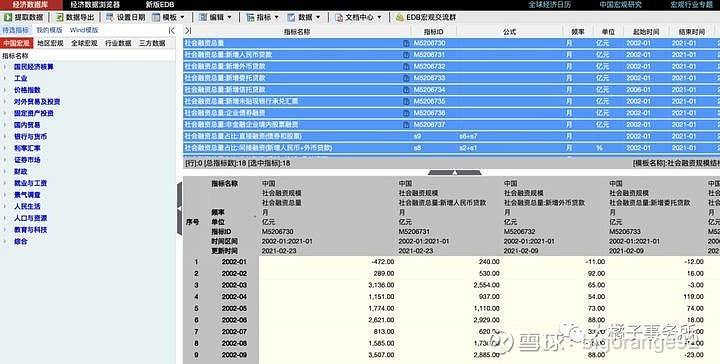Select the 行业数据 category tab
This screenshot has height=364, width=720.
(118, 43)
